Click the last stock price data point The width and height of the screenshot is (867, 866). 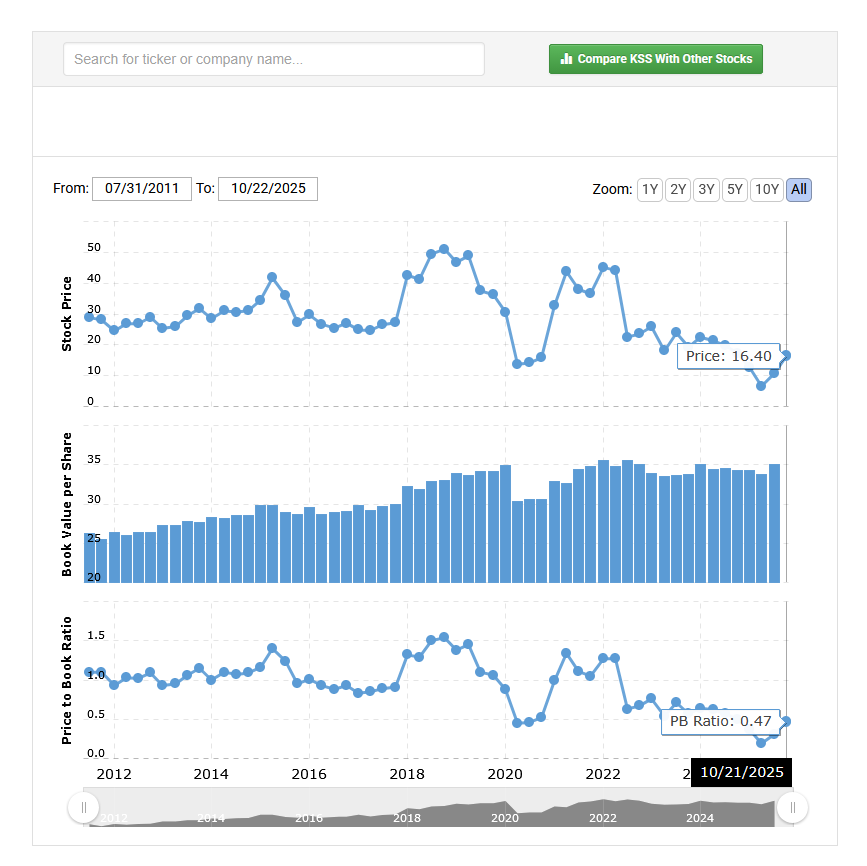(x=786, y=356)
